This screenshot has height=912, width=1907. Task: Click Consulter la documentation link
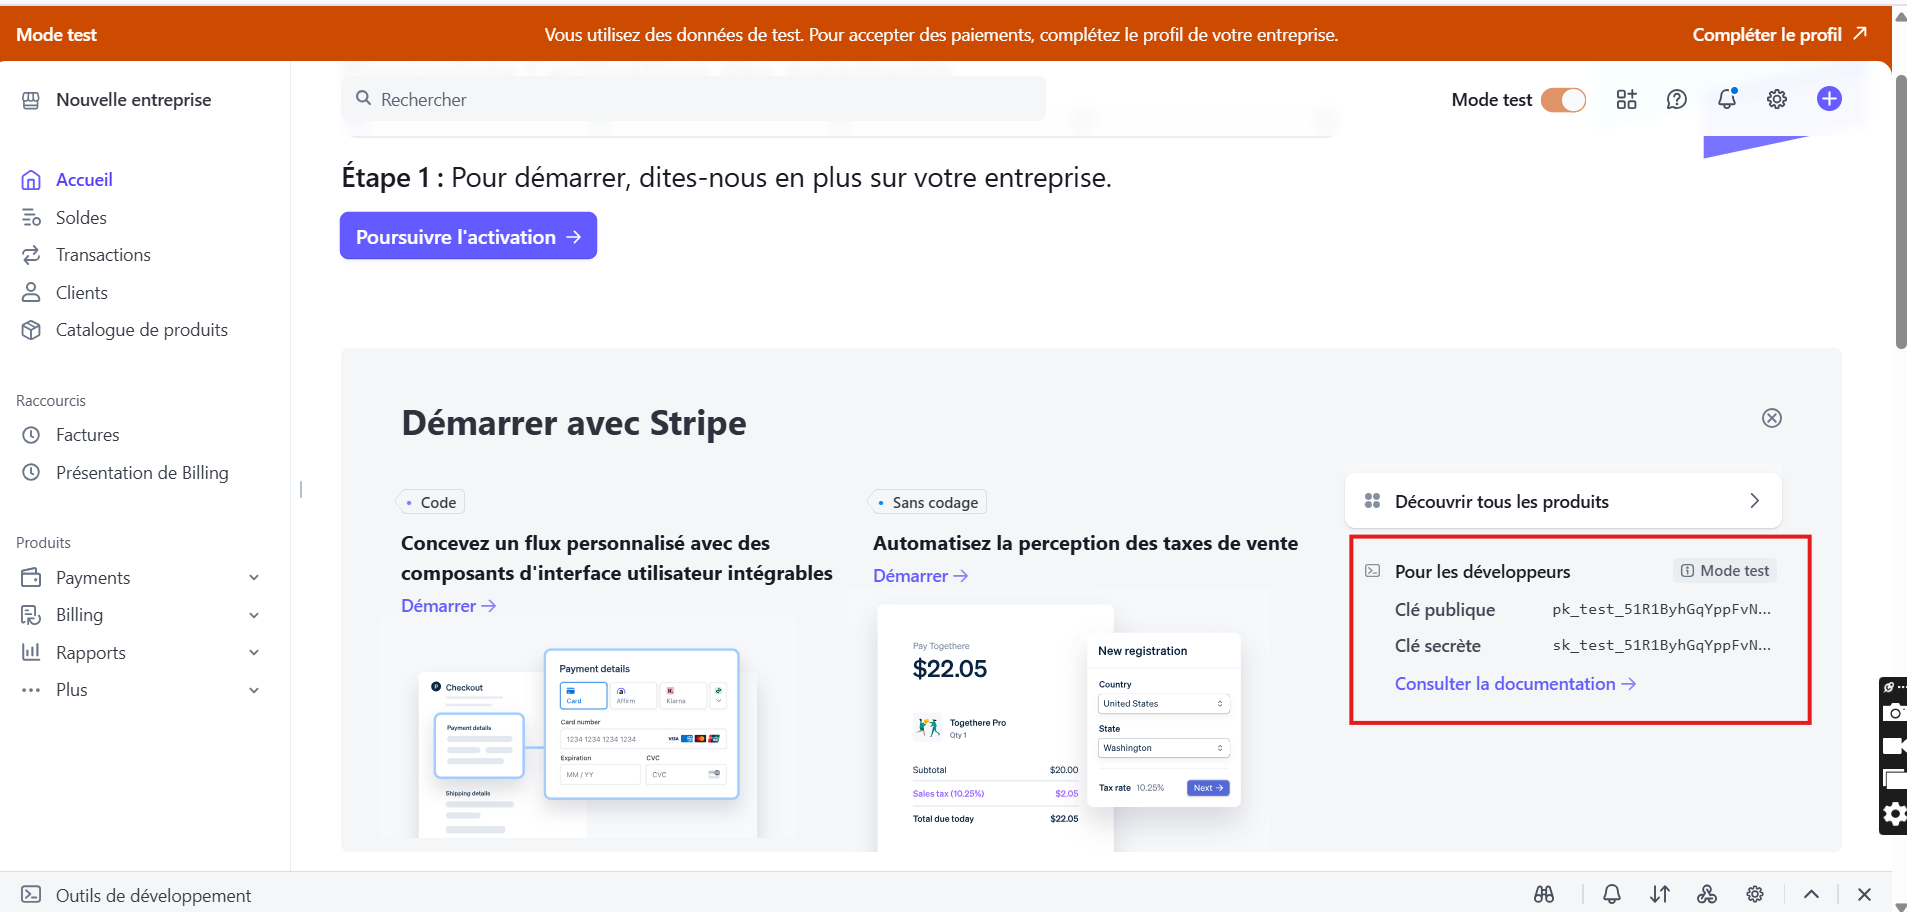pyautogui.click(x=1515, y=684)
